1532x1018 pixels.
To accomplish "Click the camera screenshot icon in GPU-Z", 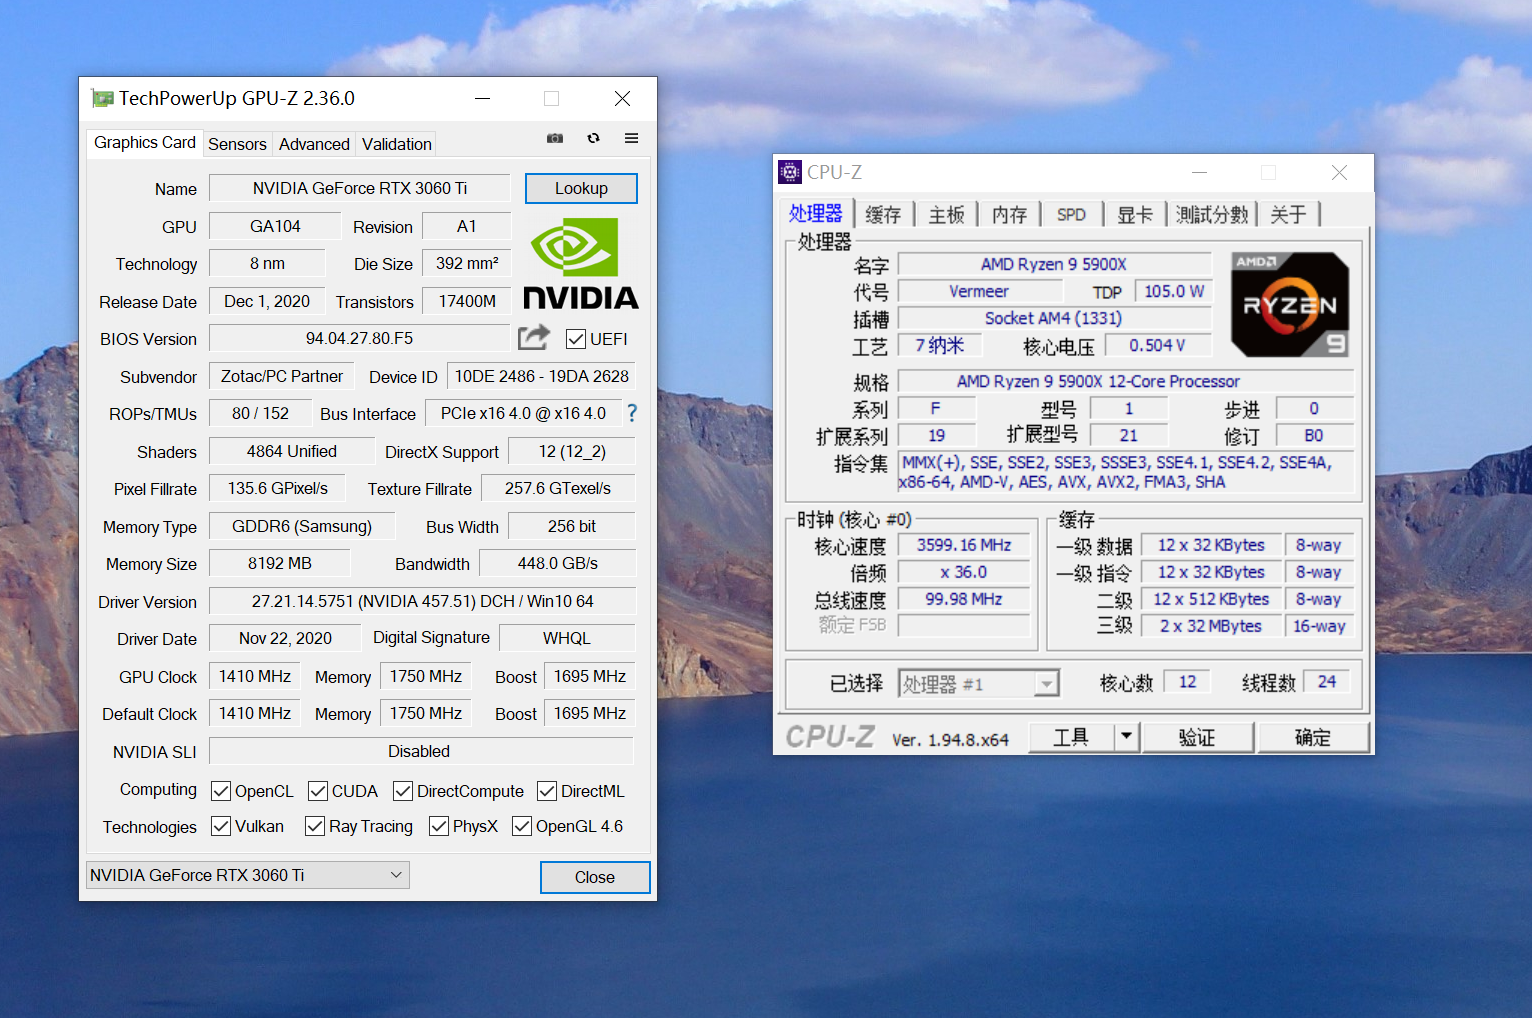I will (x=554, y=138).
